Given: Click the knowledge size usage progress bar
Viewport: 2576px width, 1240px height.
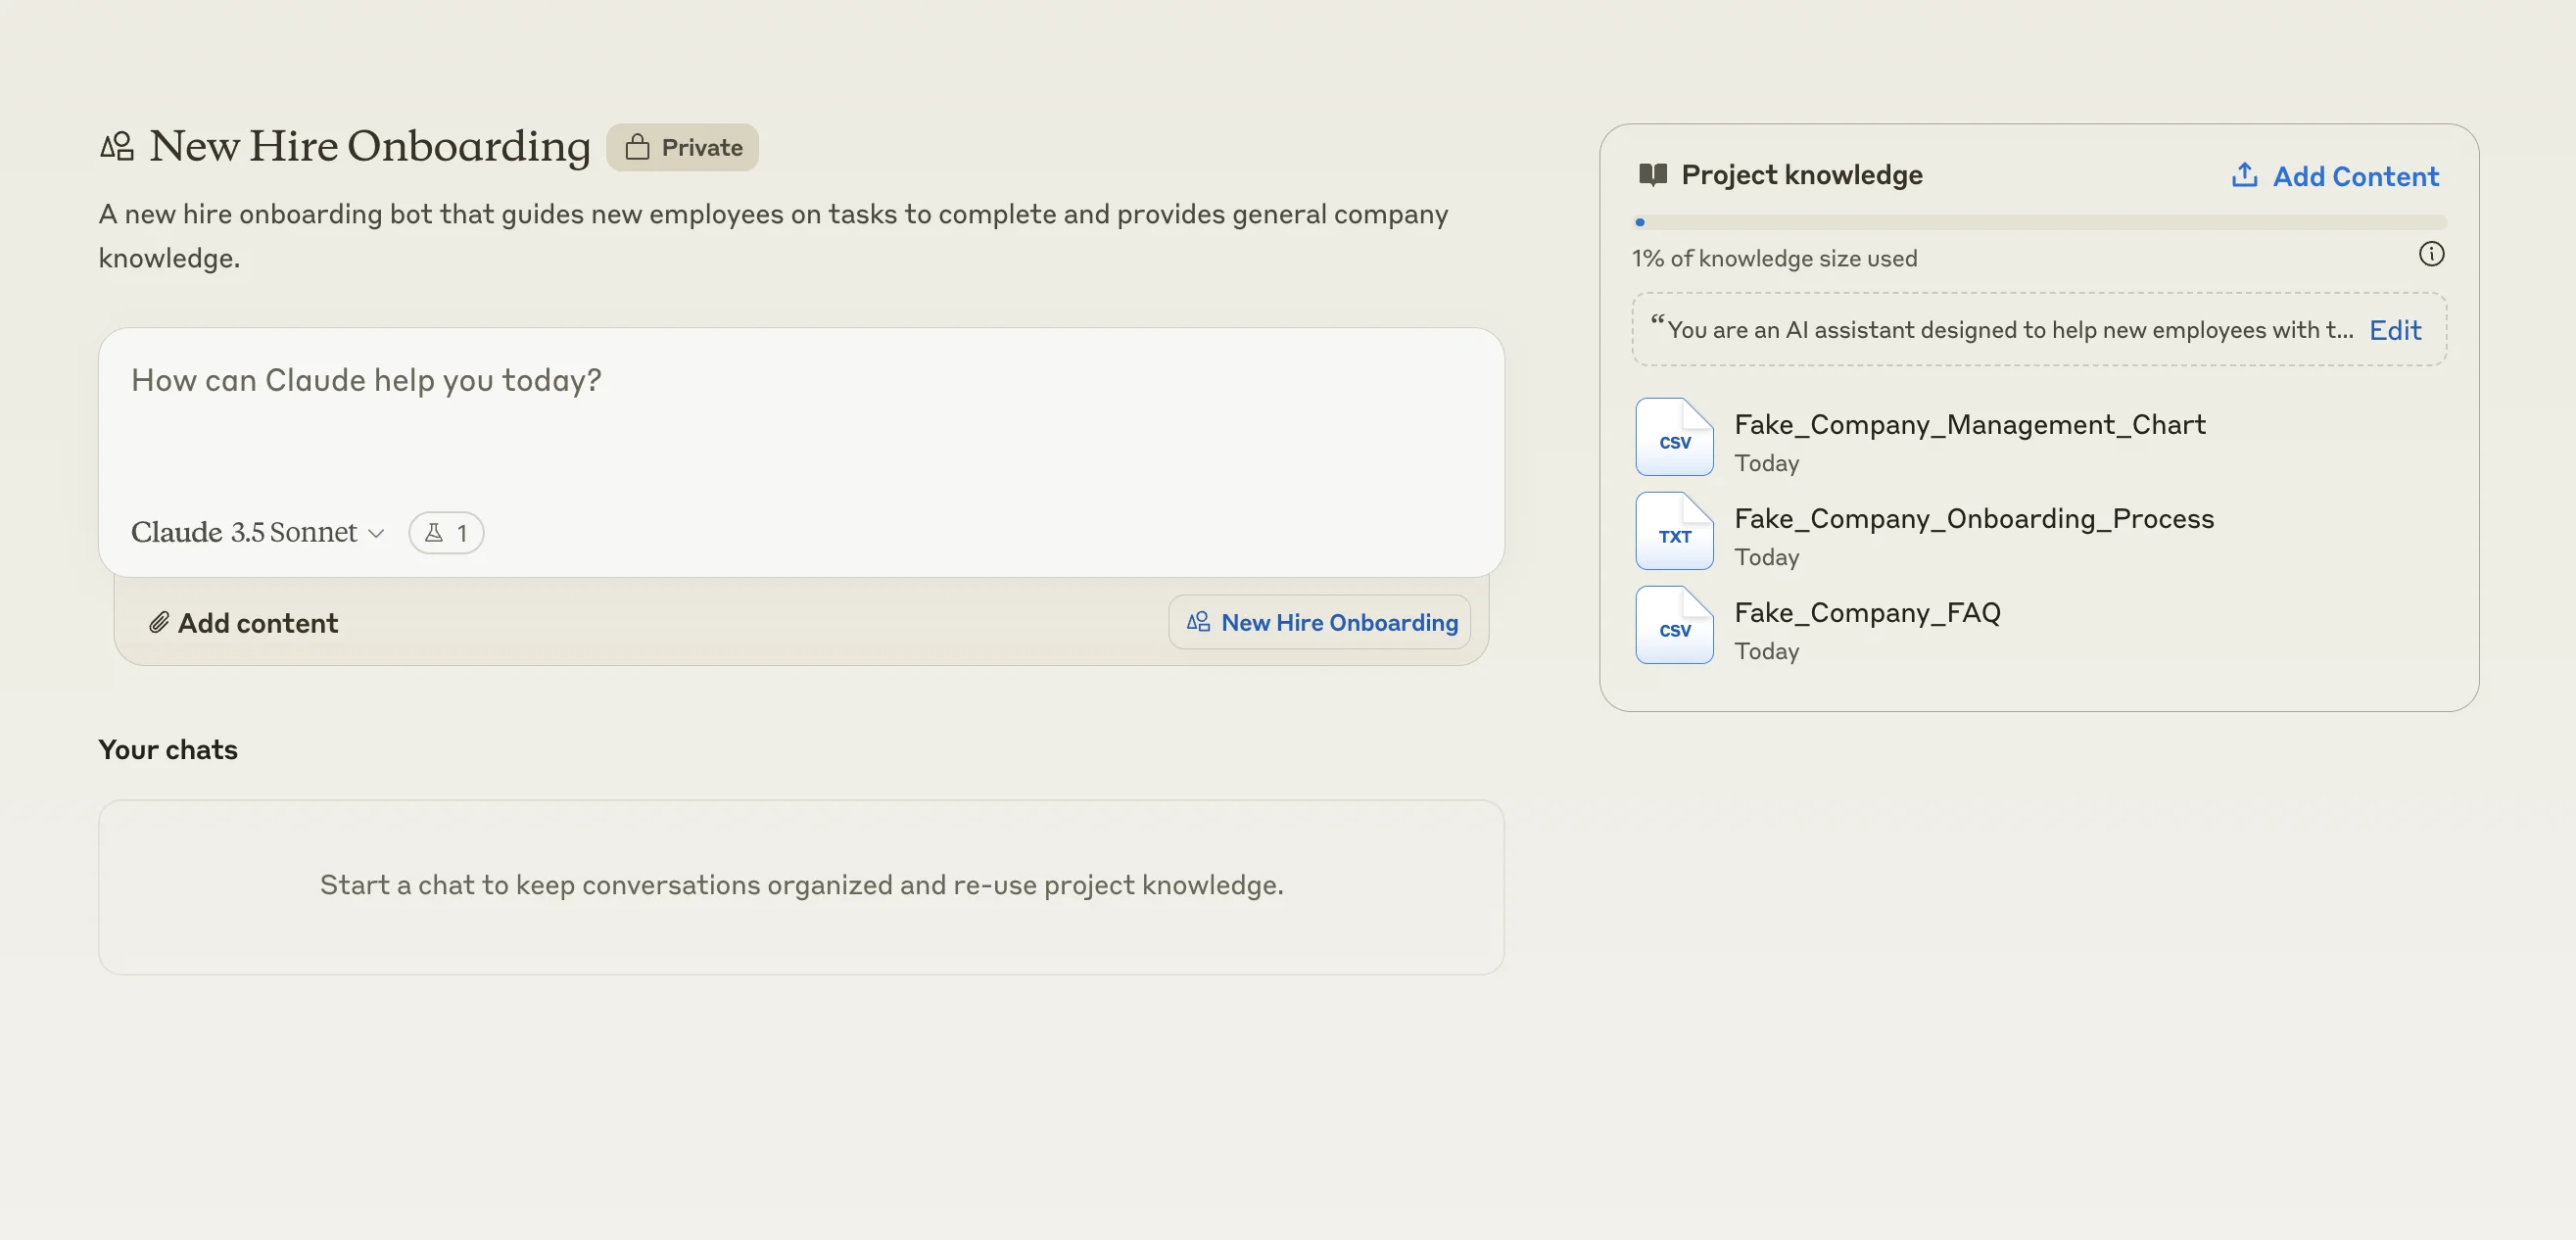Looking at the screenshot, I should (2038, 222).
